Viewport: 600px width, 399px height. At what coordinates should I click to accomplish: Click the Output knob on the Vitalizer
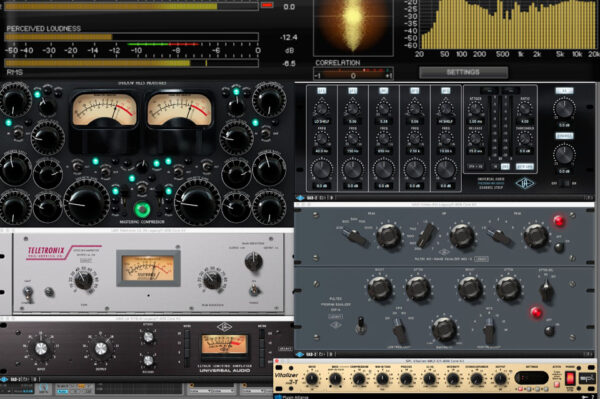(x=500, y=379)
